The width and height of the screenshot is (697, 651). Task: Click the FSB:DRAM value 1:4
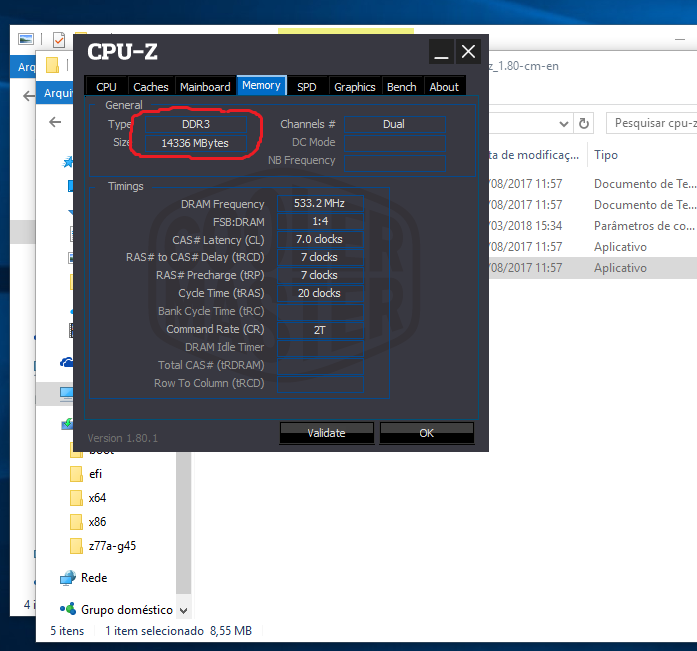pos(320,221)
